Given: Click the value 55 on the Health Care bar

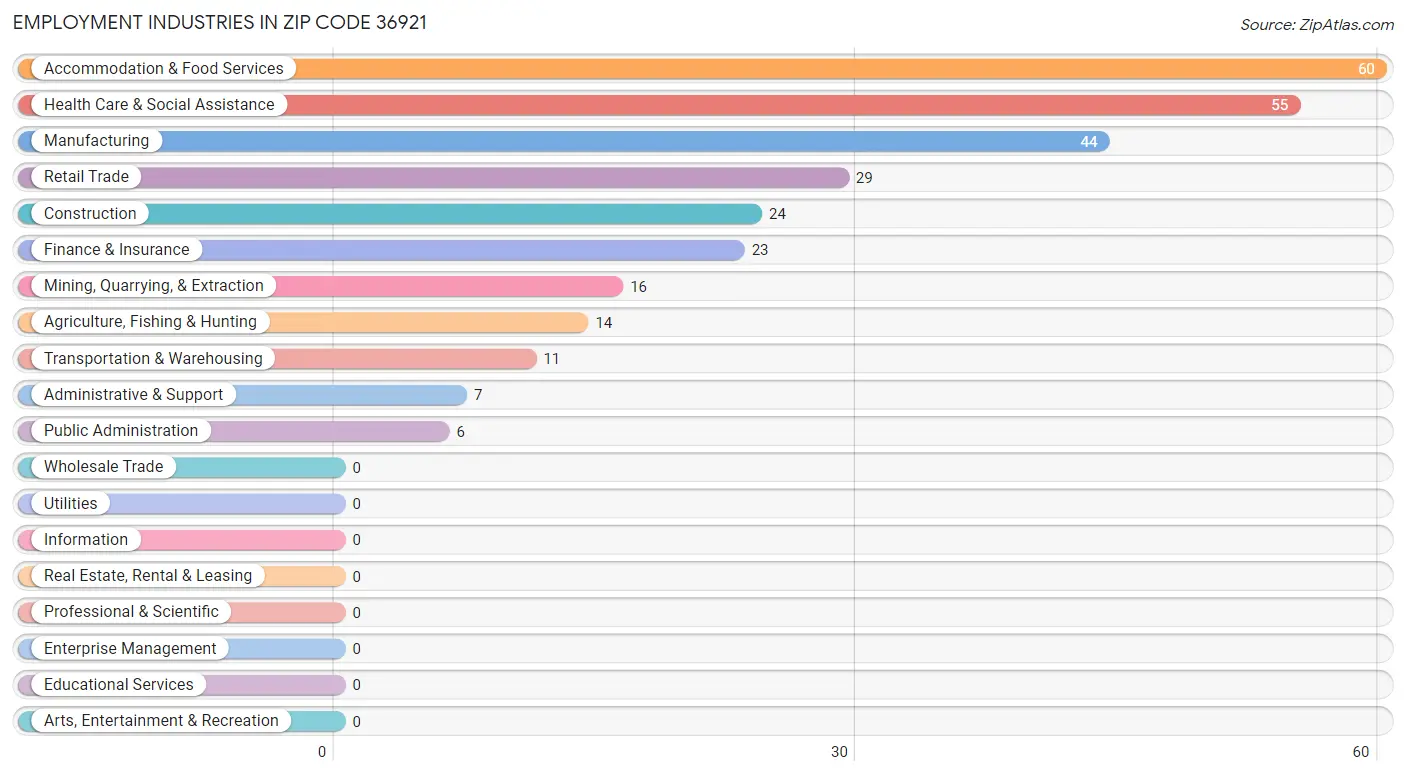Looking at the screenshot, I should coord(1280,105).
